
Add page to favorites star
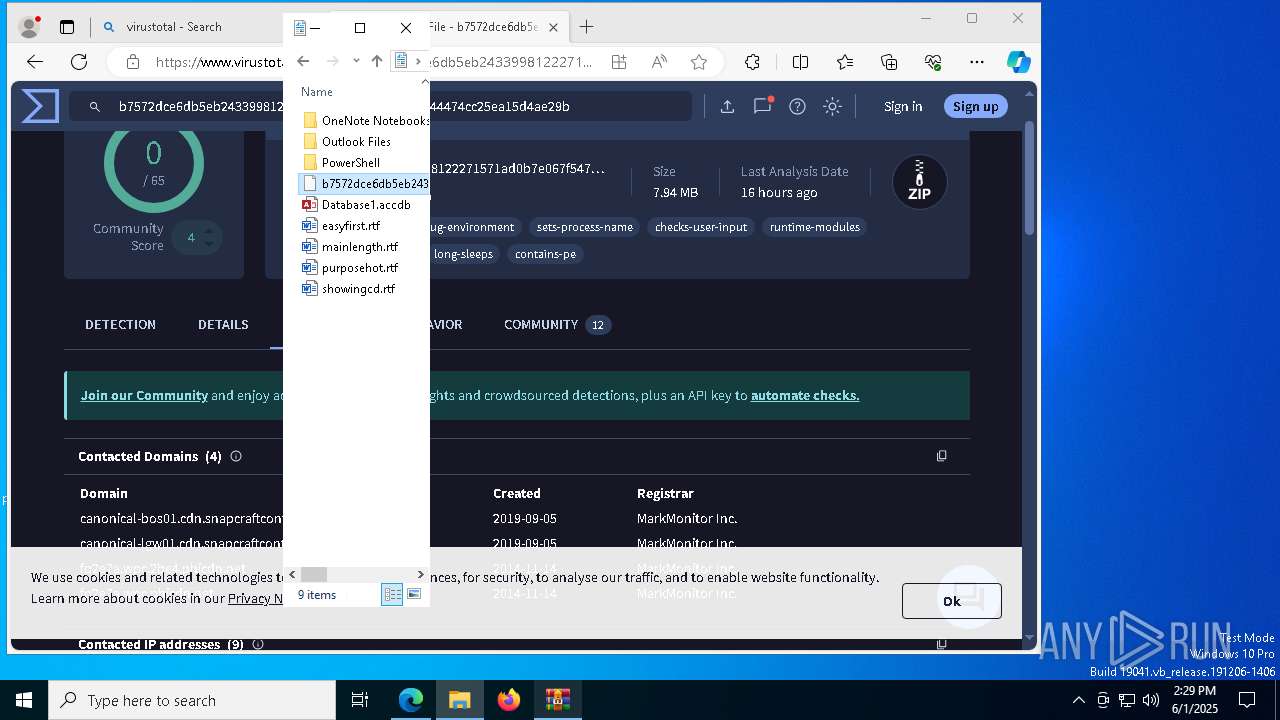coord(699,62)
